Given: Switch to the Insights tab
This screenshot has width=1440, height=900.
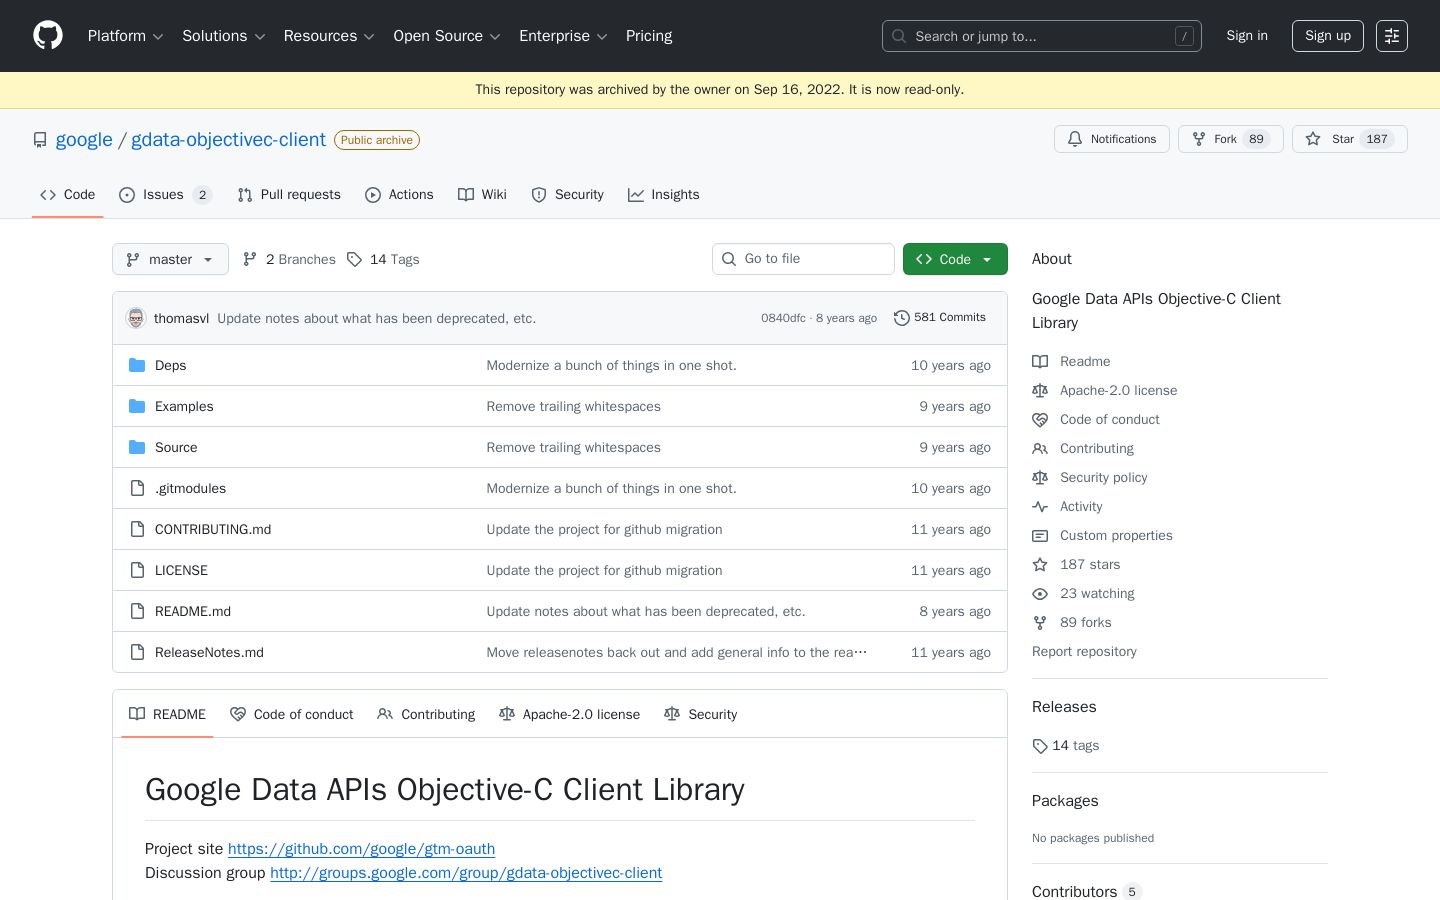Looking at the screenshot, I should coord(664,195).
